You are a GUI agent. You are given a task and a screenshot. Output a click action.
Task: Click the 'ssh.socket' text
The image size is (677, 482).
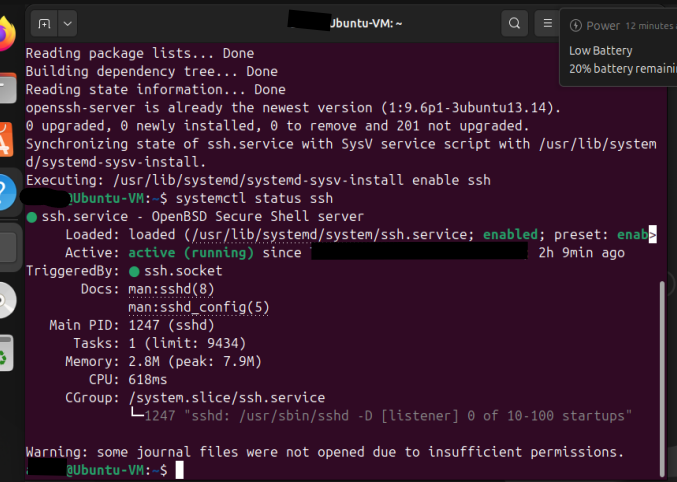pyautogui.click(x=183, y=271)
